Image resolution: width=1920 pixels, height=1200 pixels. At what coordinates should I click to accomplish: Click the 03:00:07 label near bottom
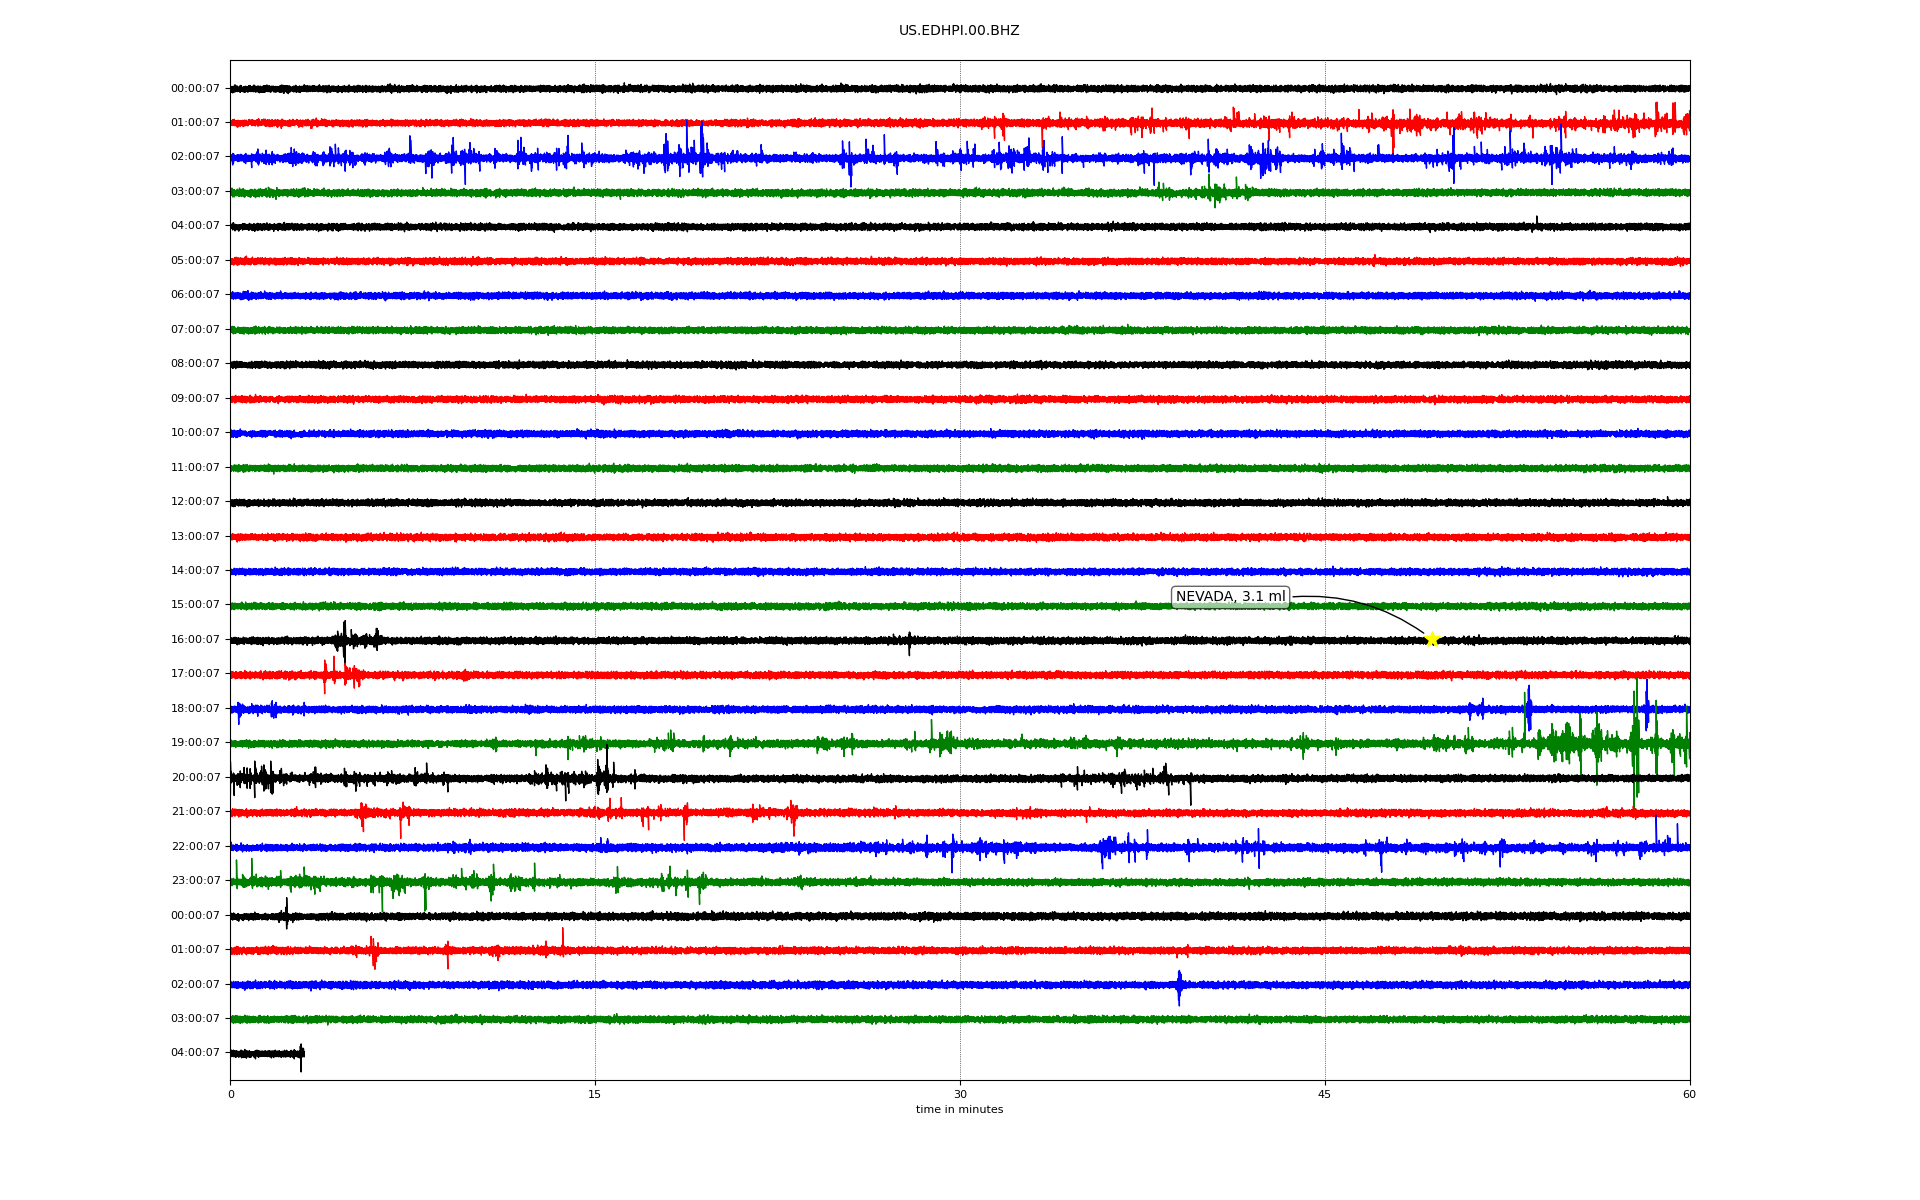click(x=195, y=1019)
